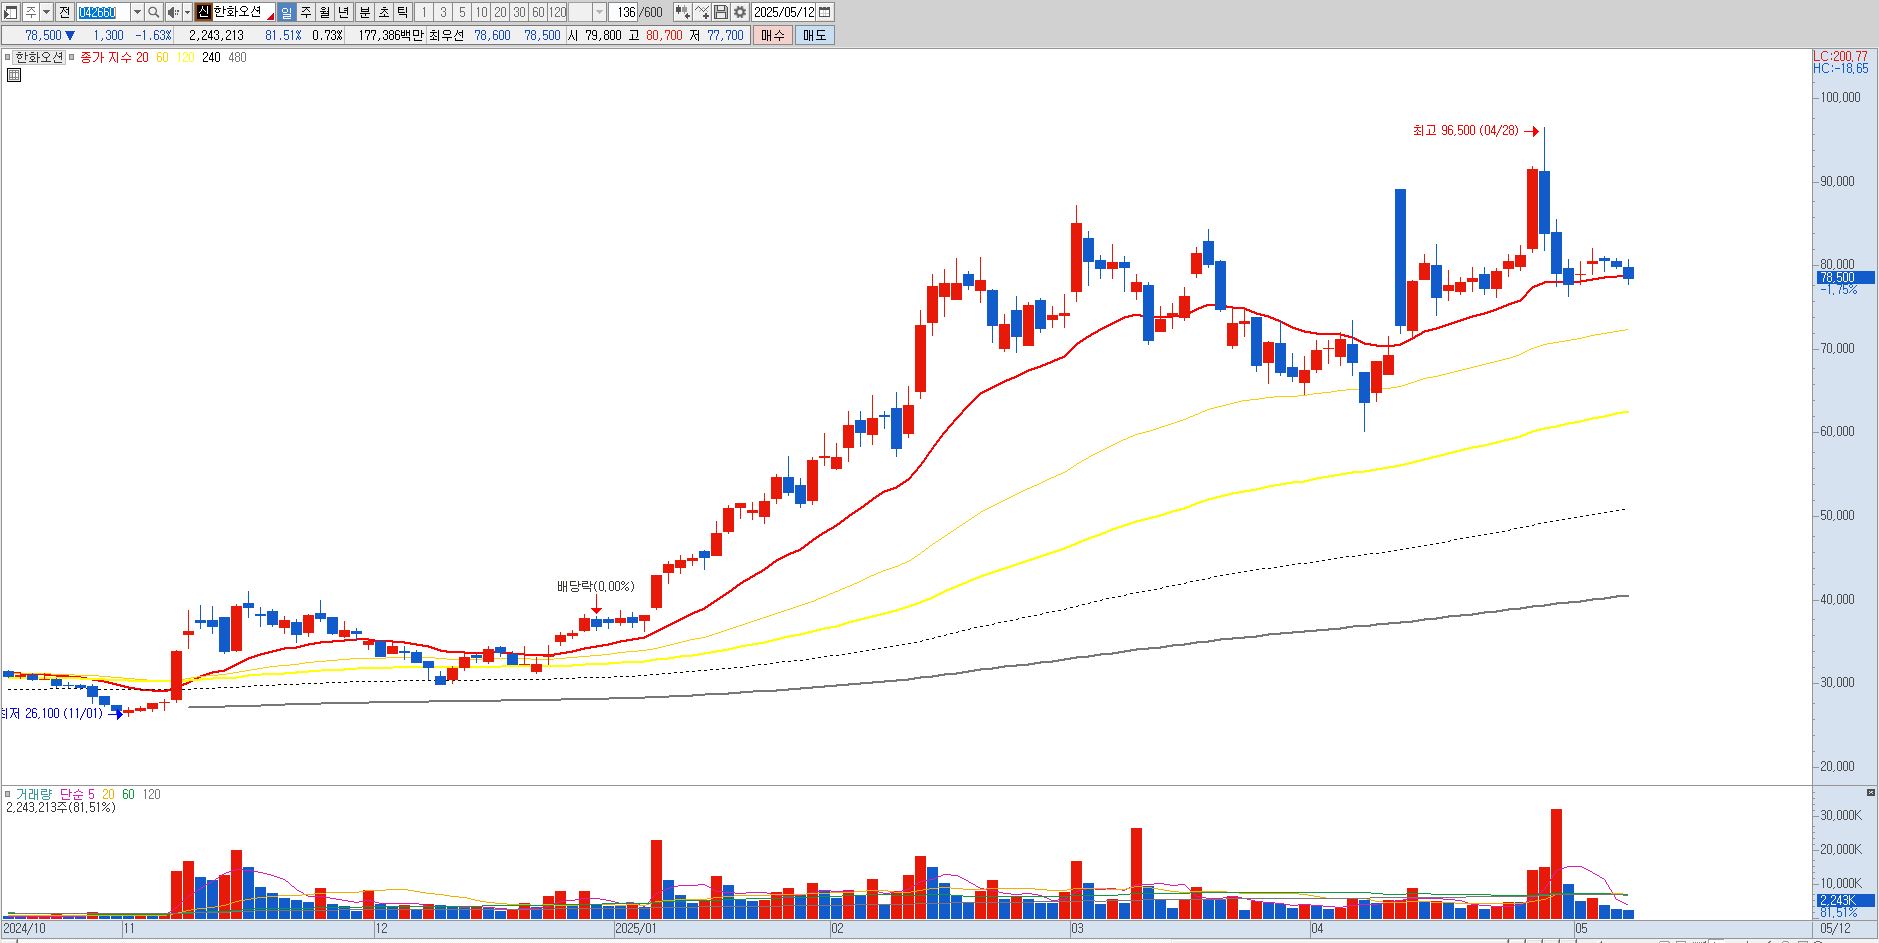The height and width of the screenshot is (943, 1879).
Task: Click the 최우선 bid price 78,600
Action: pyautogui.click(x=492, y=35)
